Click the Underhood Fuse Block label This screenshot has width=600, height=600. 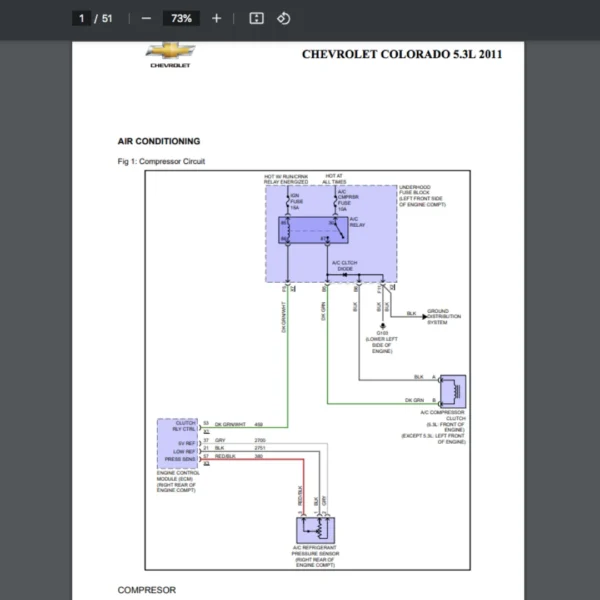pos(422,196)
